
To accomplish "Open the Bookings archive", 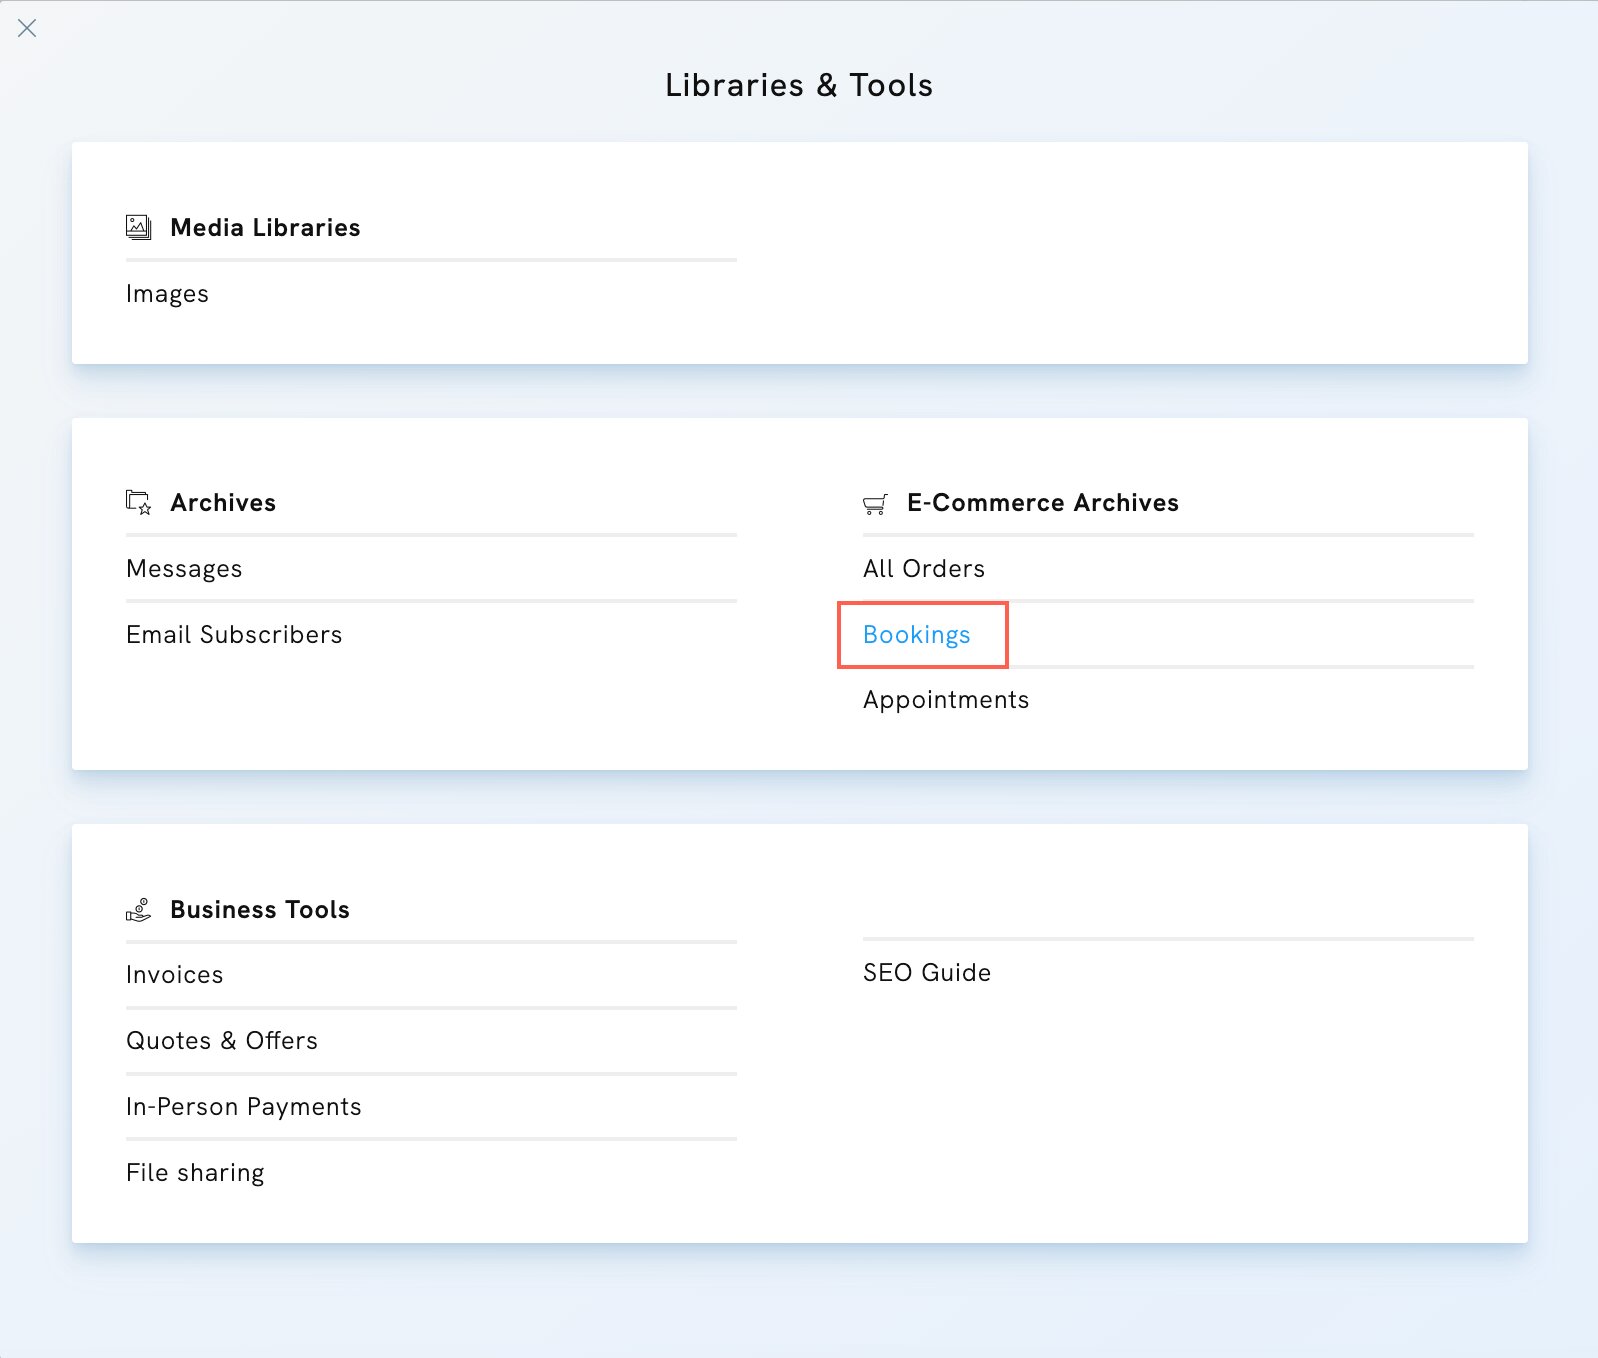I will tap(917, 635).
